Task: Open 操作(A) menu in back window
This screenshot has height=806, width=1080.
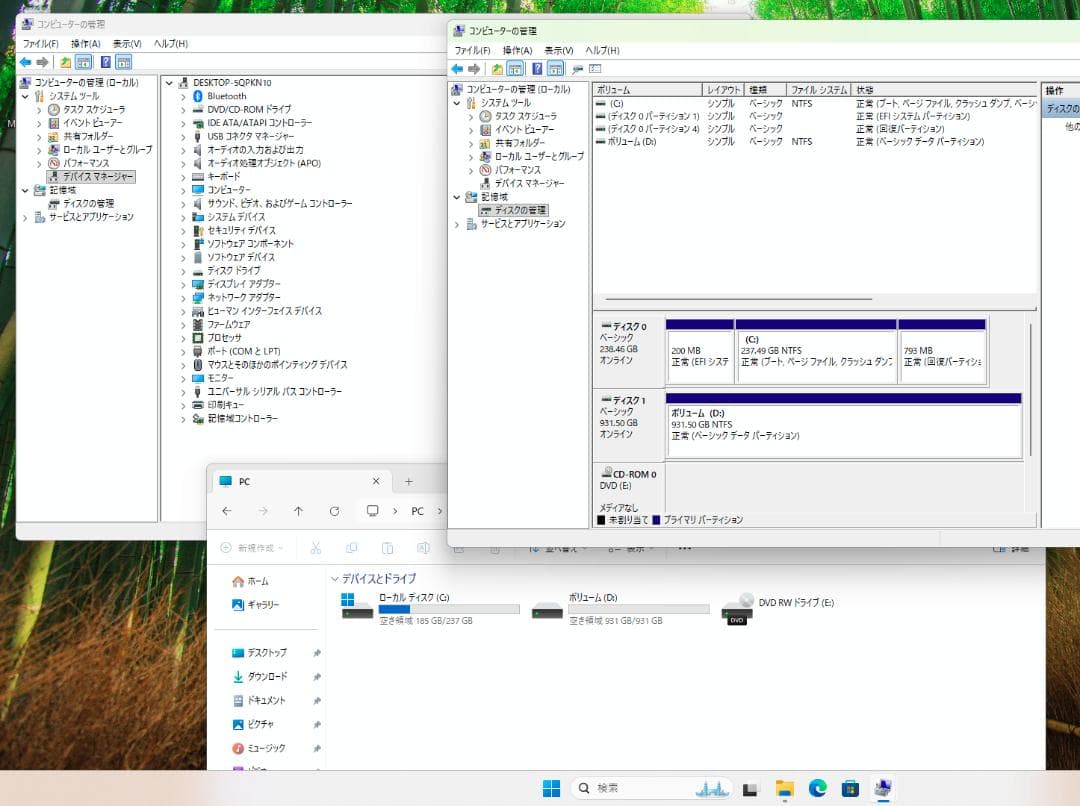Action: pyautogui.click(x=85, y=43)
